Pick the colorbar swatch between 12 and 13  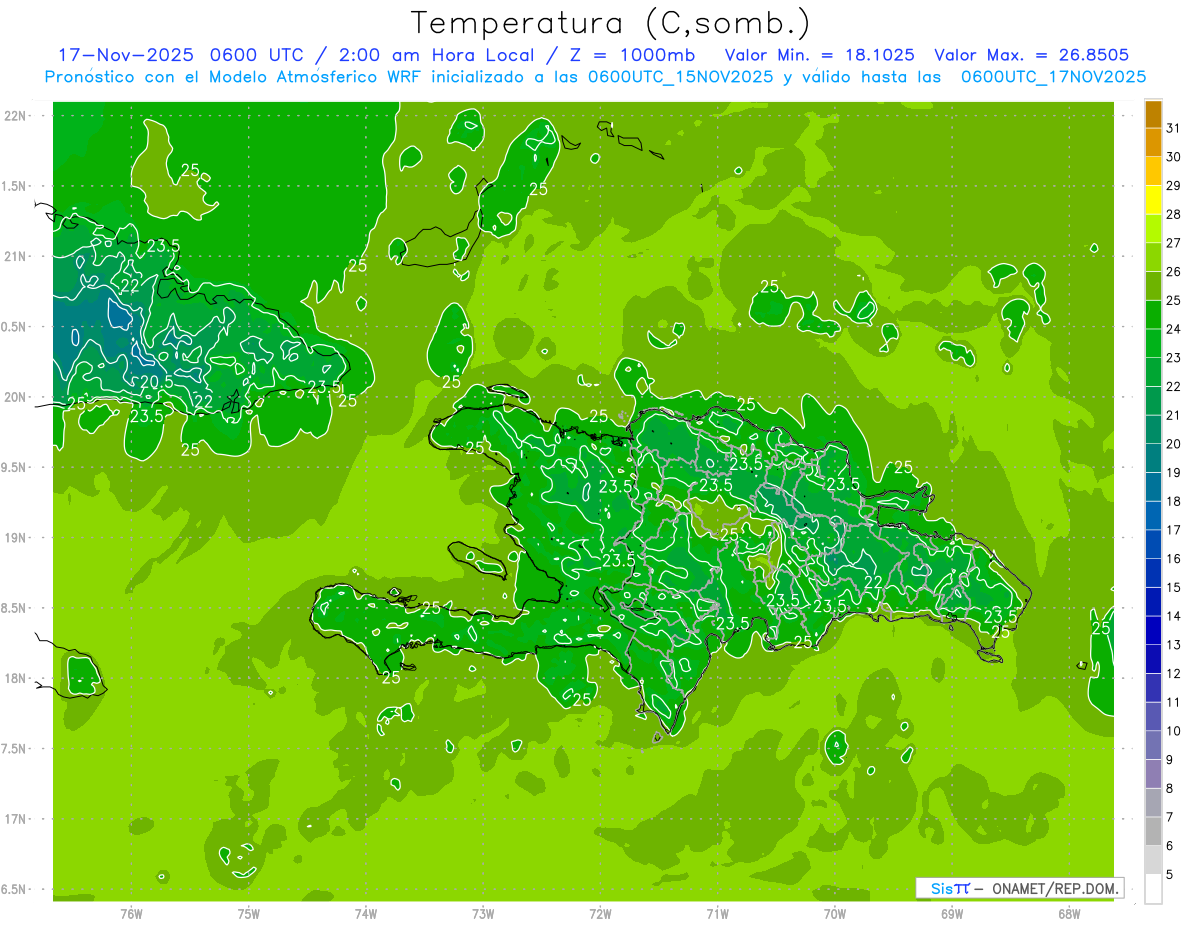1153,660
